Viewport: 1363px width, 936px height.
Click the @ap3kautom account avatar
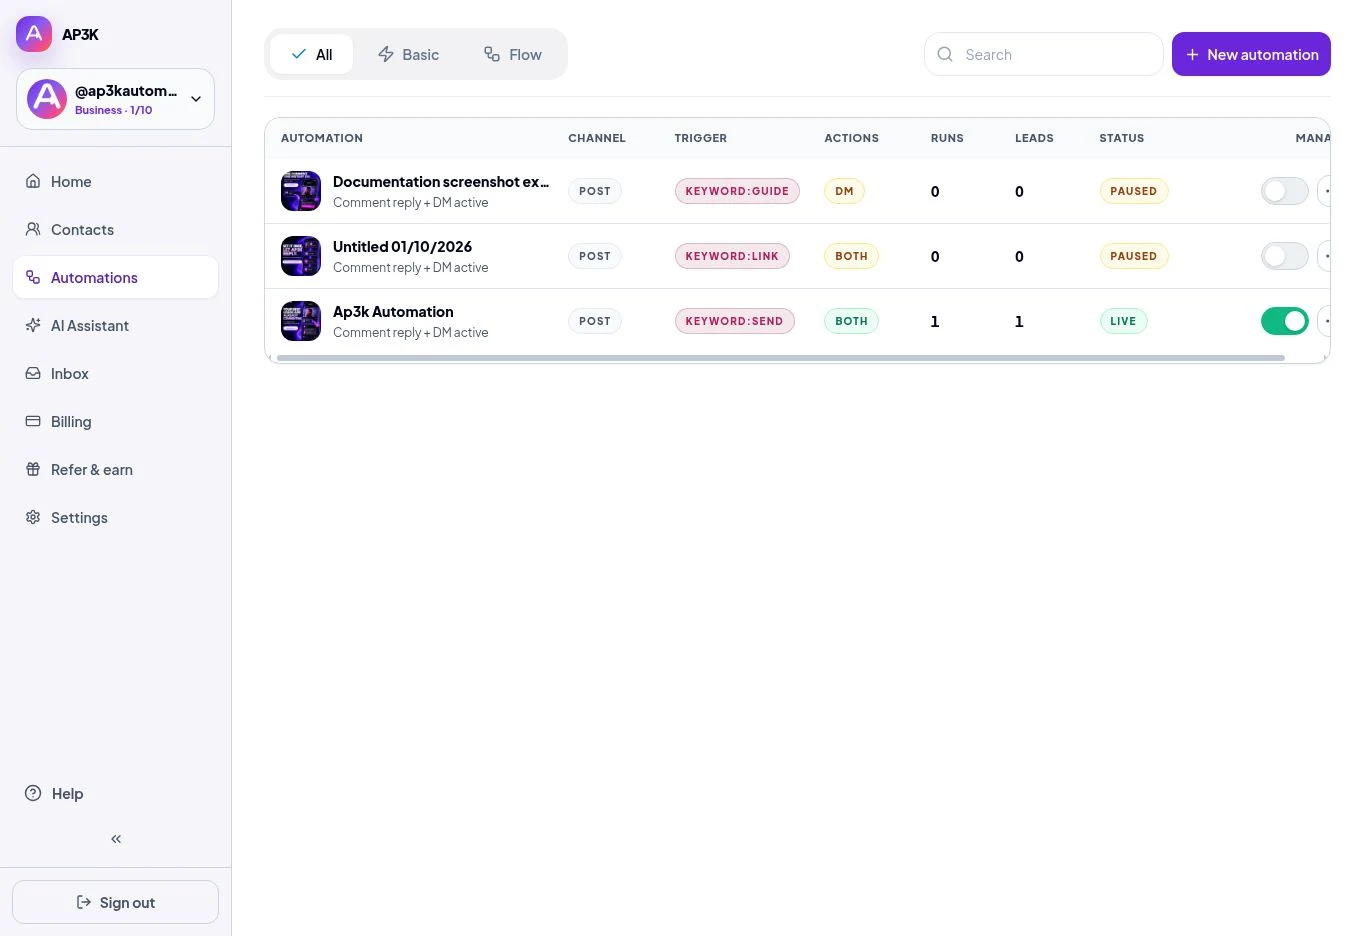click(47, 99)
